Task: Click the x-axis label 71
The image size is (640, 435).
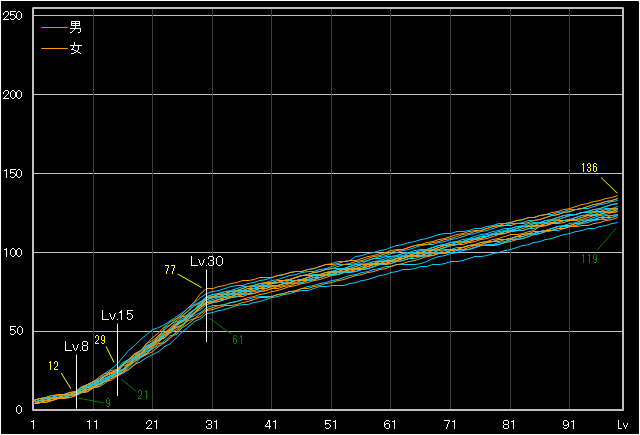Action: (x=450, y=425)
